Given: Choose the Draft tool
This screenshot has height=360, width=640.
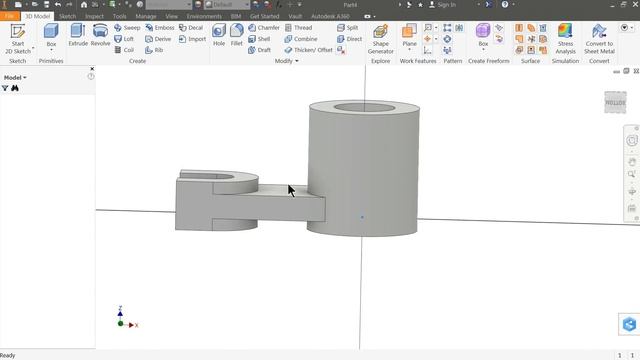Looking at the screenshot, I should [x=260, y=50].
